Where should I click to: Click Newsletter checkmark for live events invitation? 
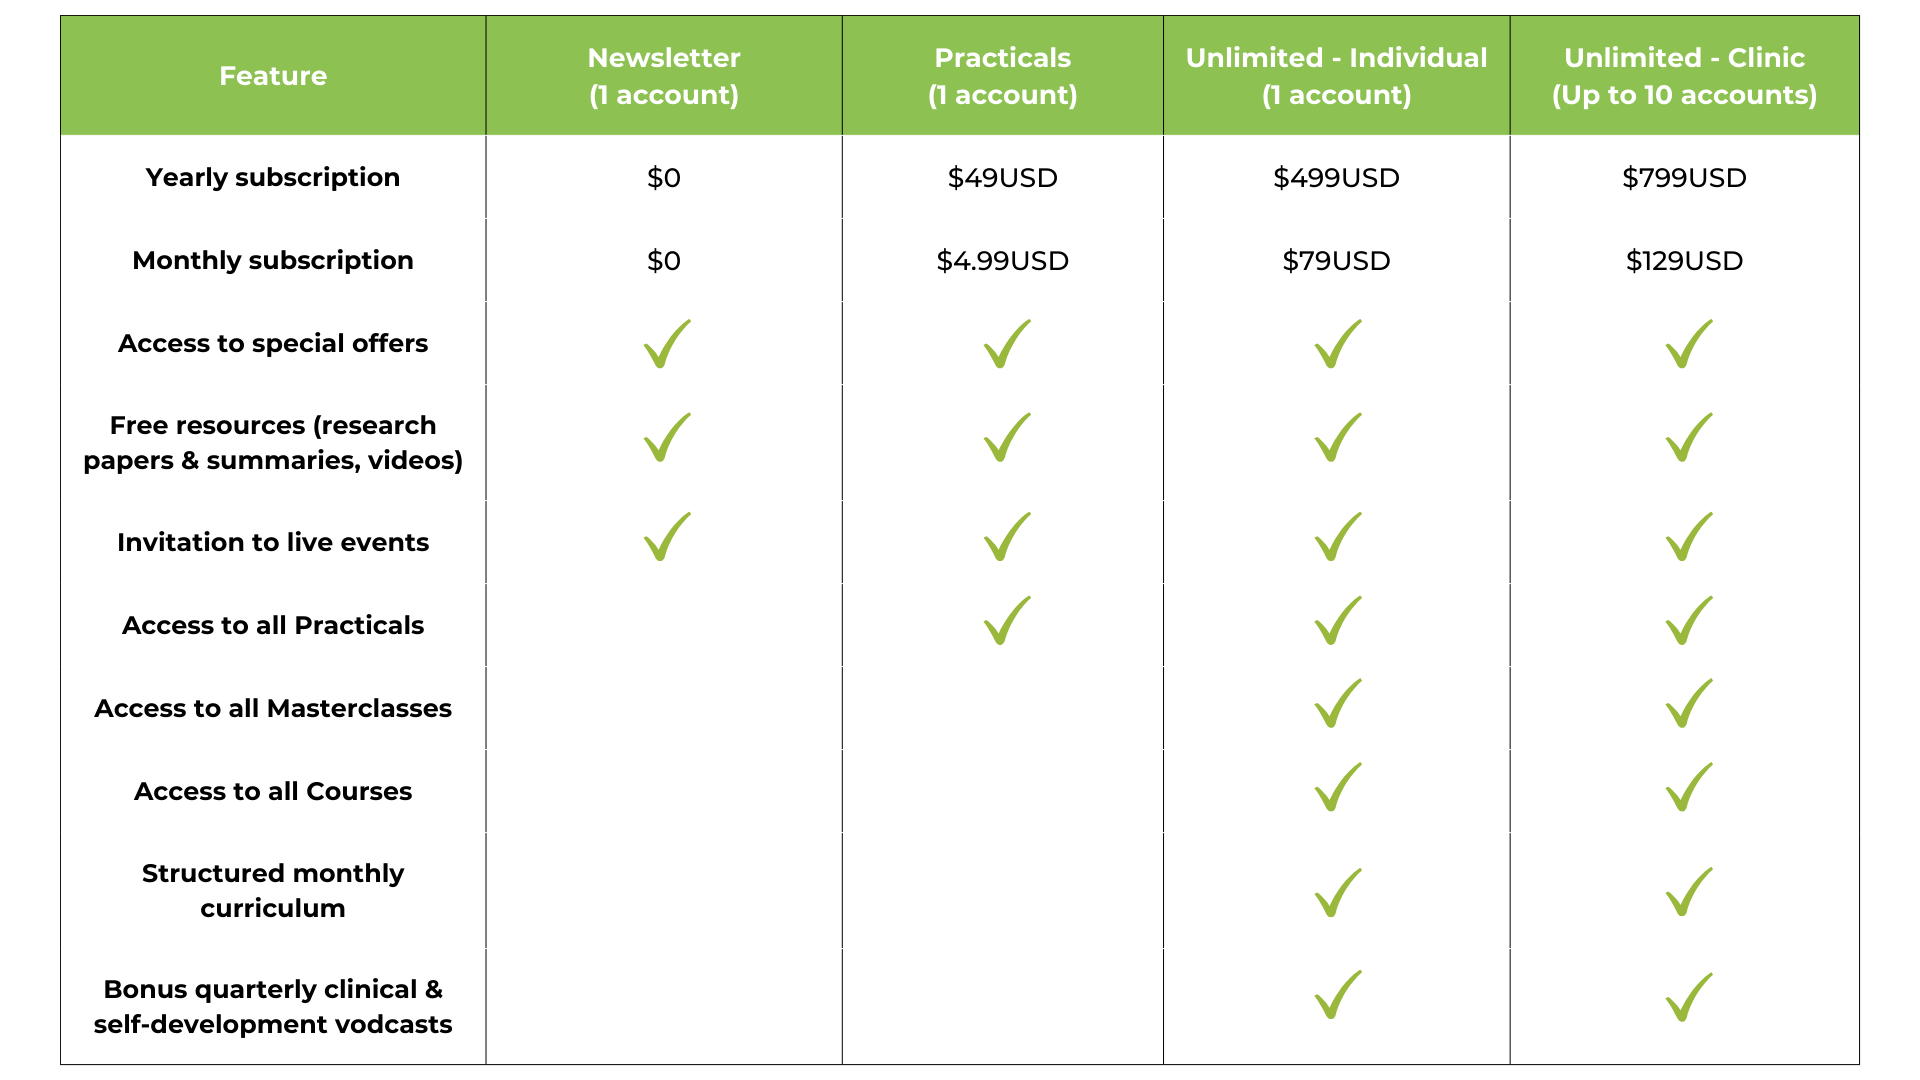point(667,537)
